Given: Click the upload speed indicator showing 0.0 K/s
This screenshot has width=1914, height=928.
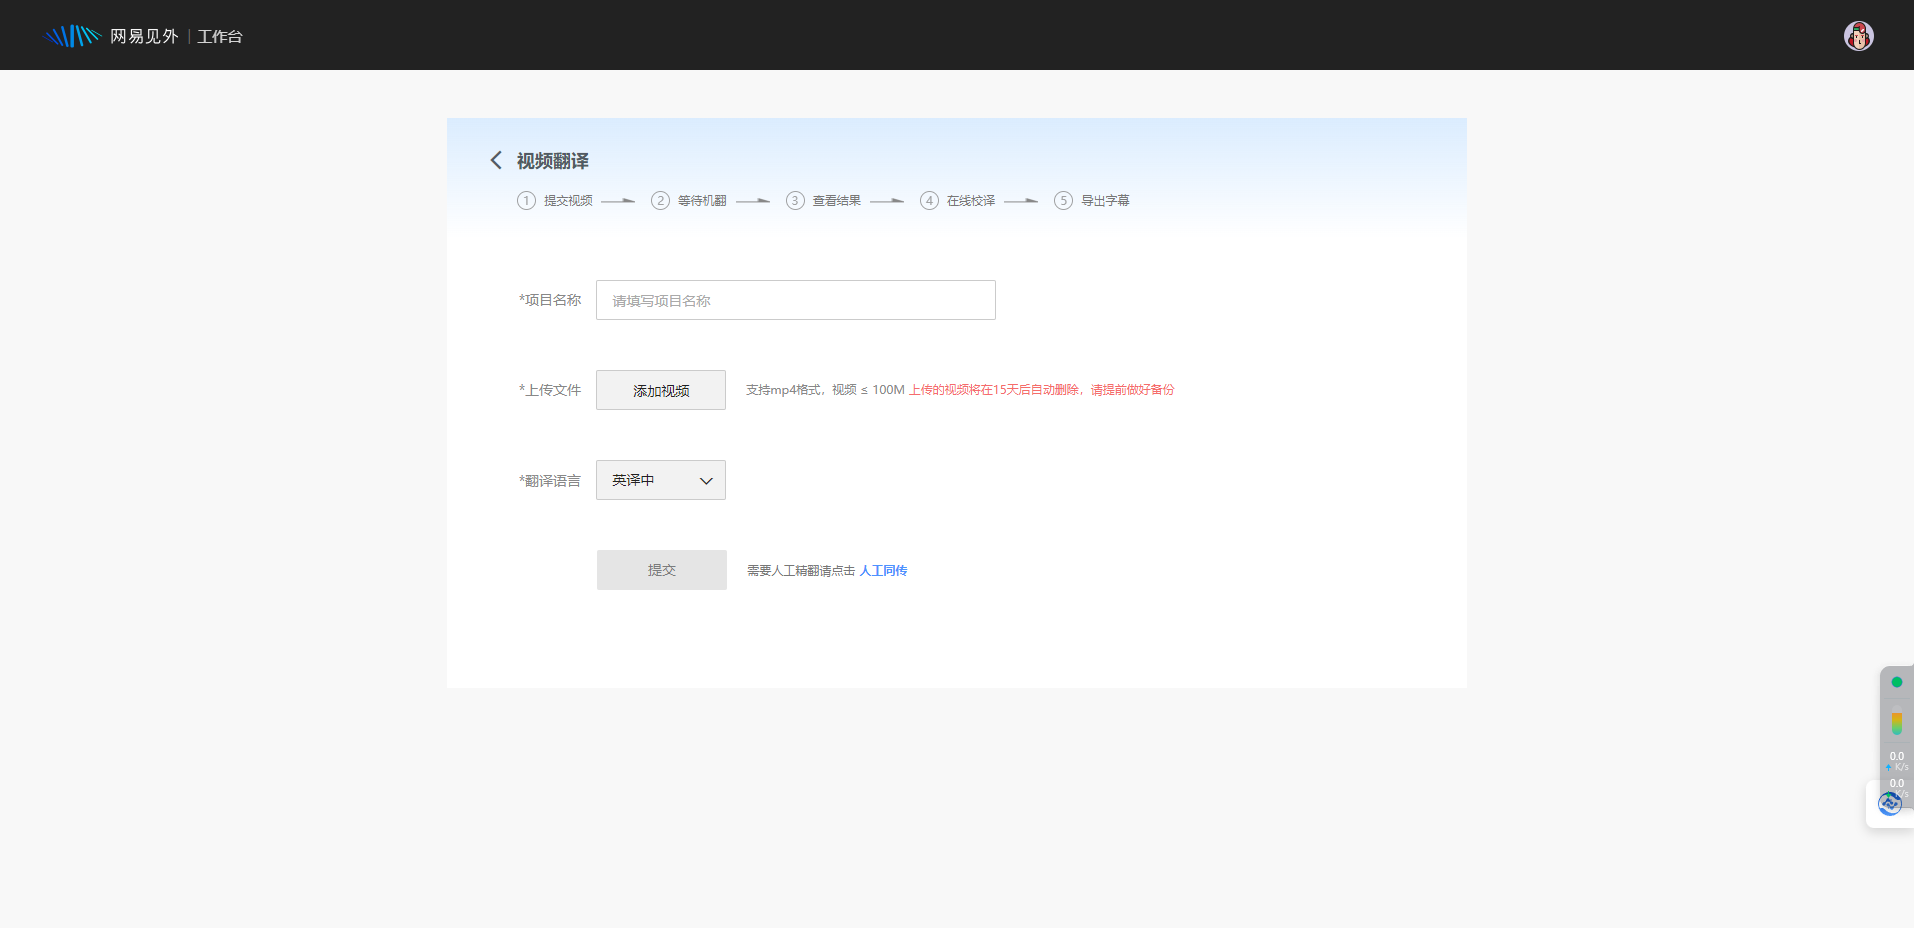Looking at the screenshot, I should pos(1897,762).
